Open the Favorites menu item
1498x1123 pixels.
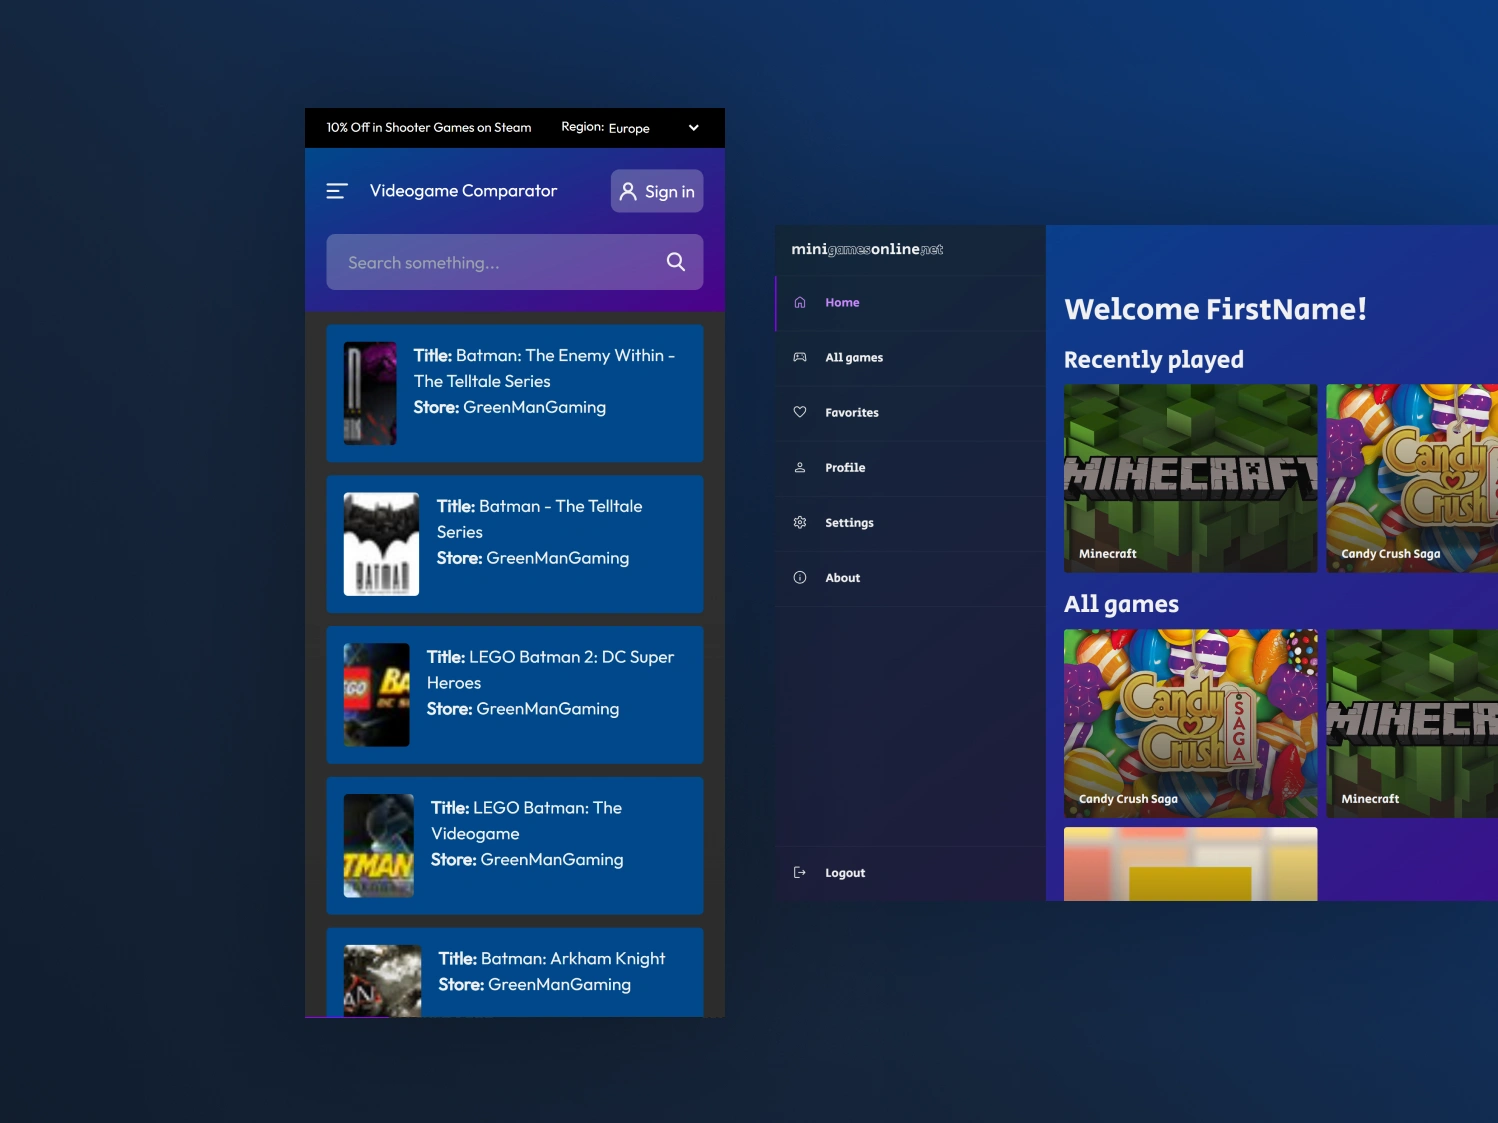[911, 413]
